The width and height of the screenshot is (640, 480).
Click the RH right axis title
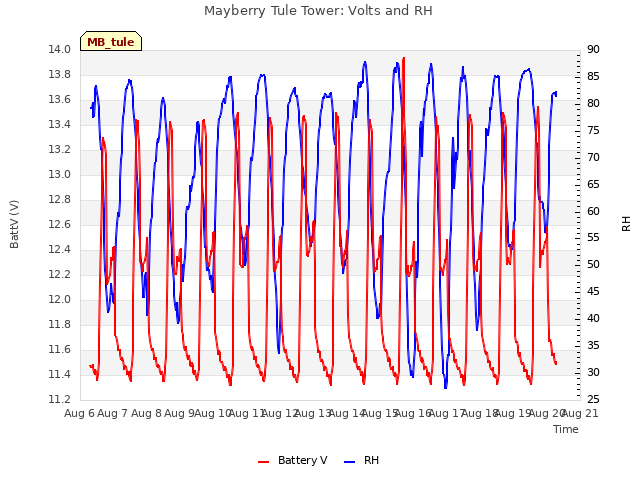tap(626, 224)
